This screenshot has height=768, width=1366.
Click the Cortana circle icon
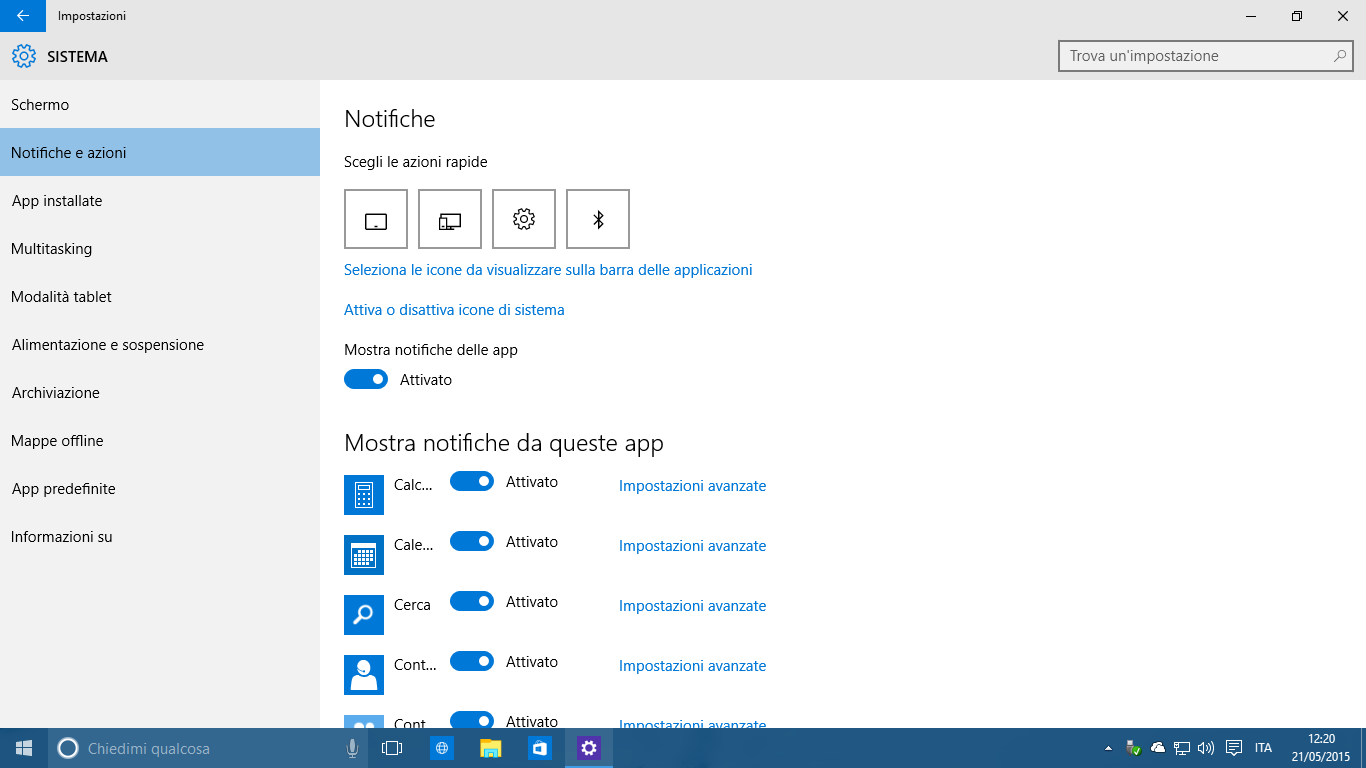pyautogui.click(x=68, y=748)
